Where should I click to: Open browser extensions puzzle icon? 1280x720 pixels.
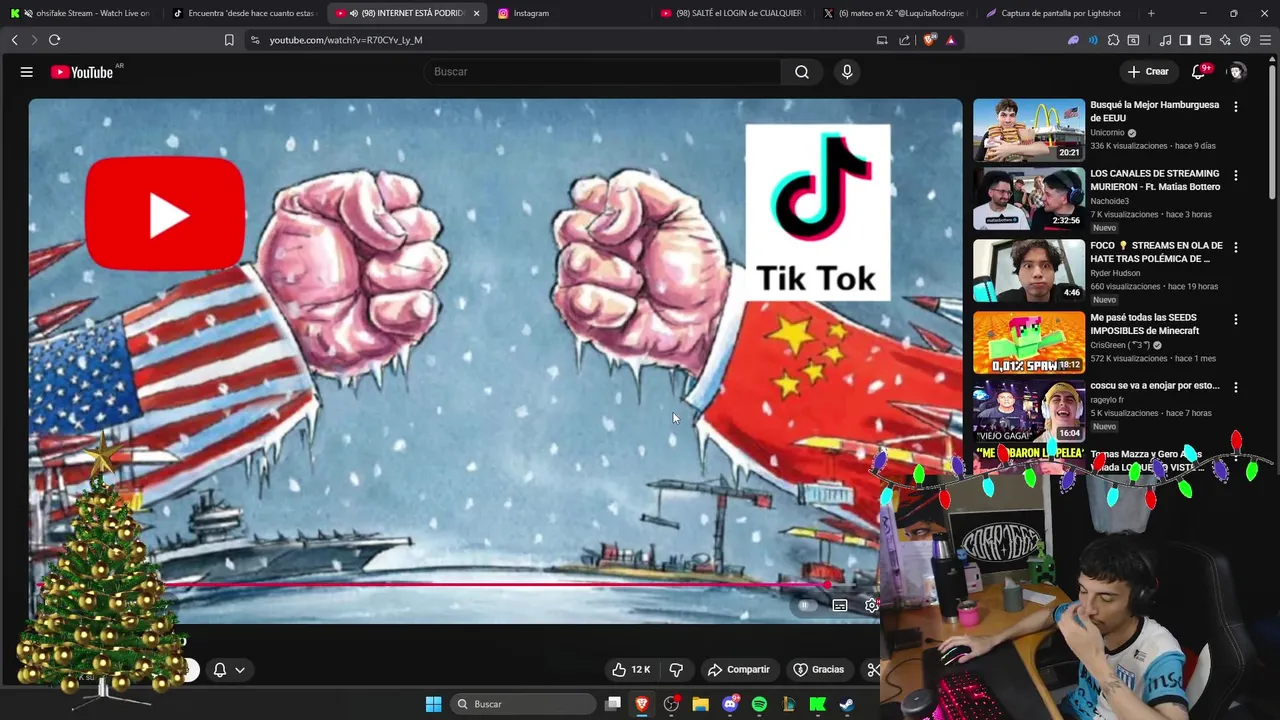click(1113, 40)
